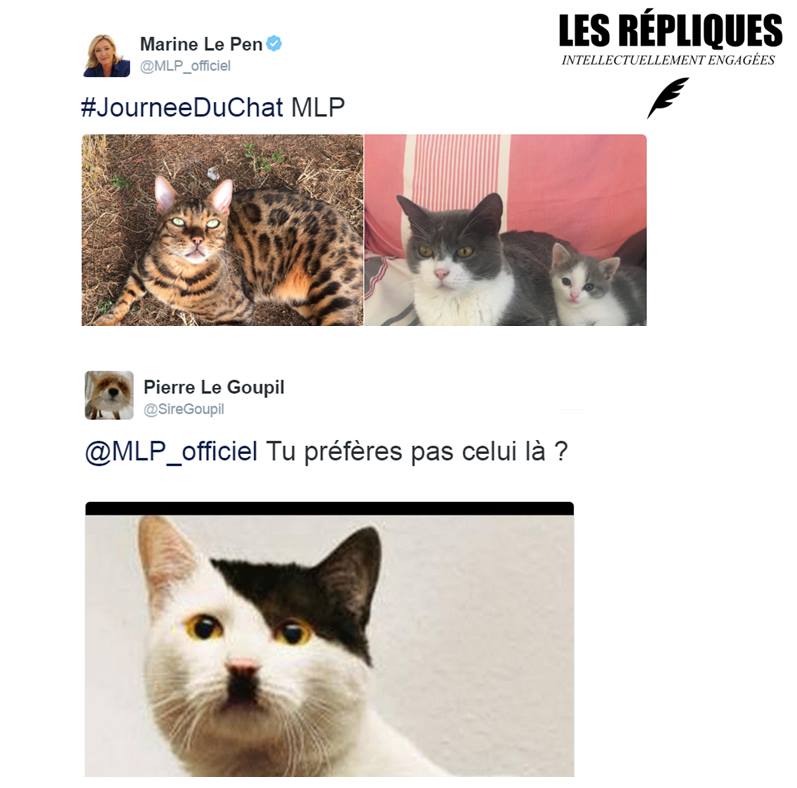797x788 pixels.
Task: Click the Pierre Le Goupil display name
Action: point(214,387)
